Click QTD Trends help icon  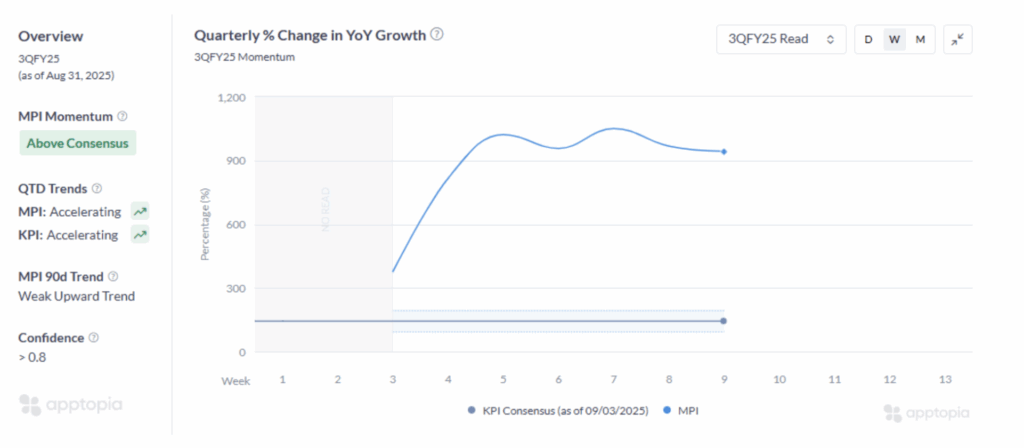[x=98, y=189]
